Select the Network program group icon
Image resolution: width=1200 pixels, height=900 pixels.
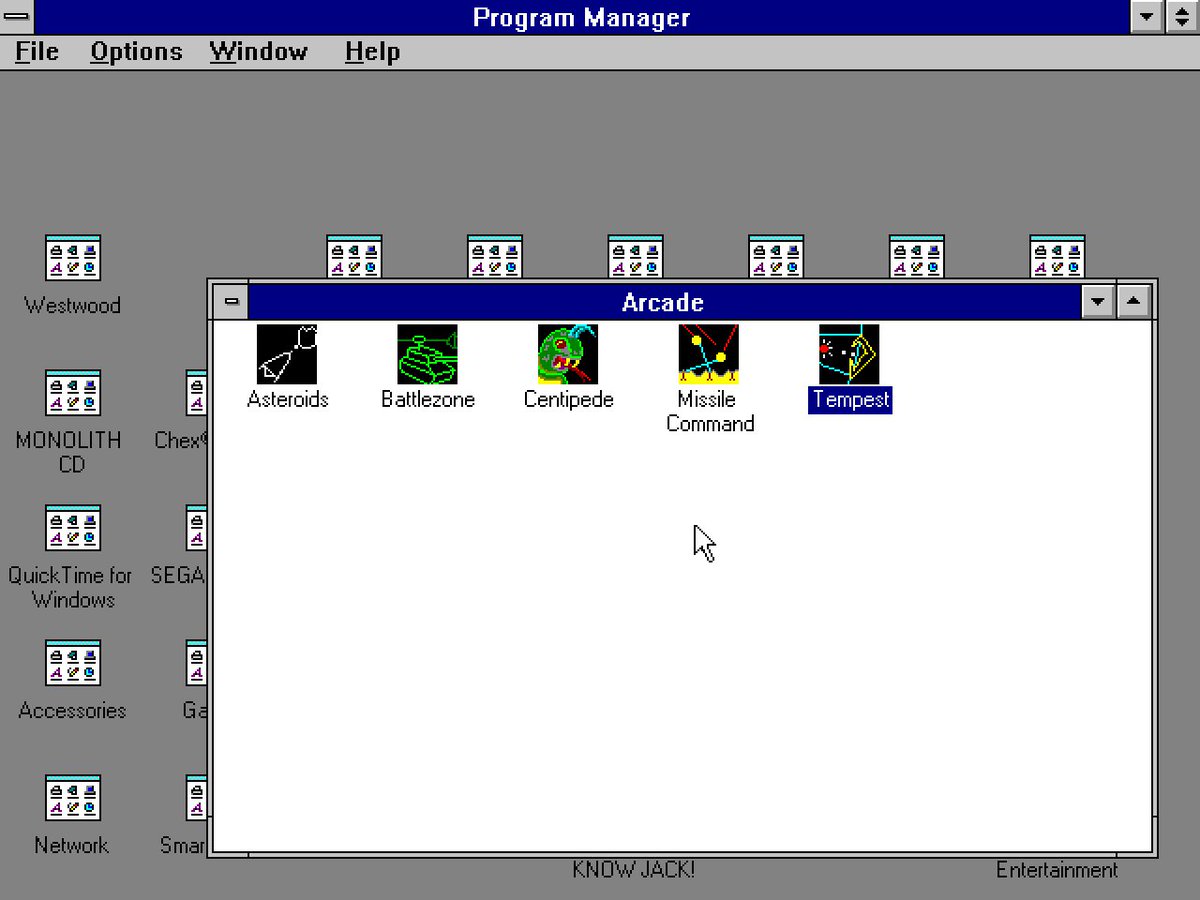(73, 798)
